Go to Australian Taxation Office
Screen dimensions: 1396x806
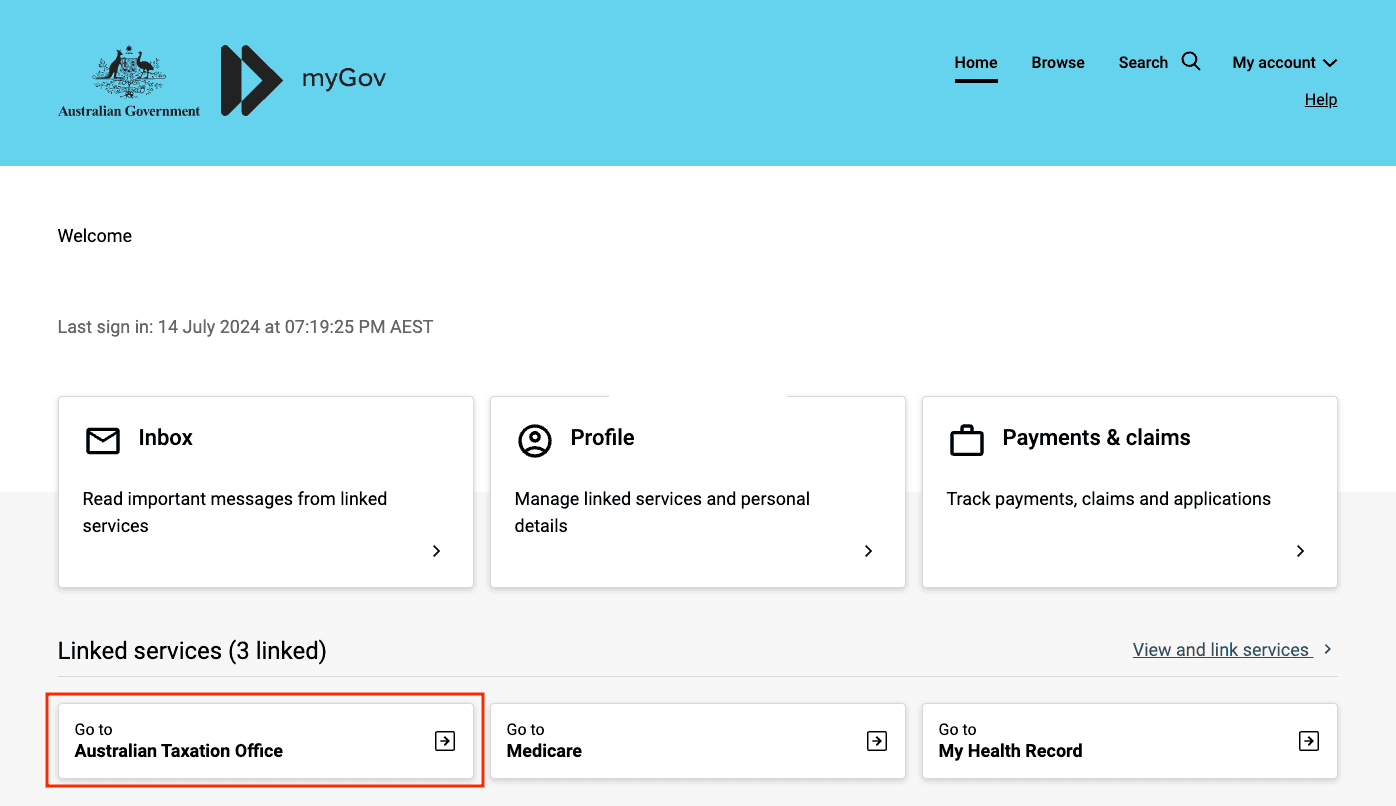click(266, 741)
